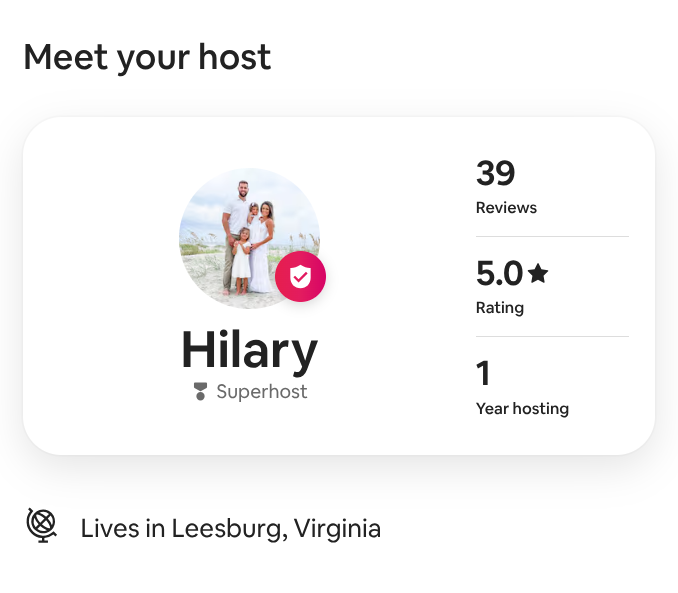Click the 39 reviews count

click(x=496, y=173)
